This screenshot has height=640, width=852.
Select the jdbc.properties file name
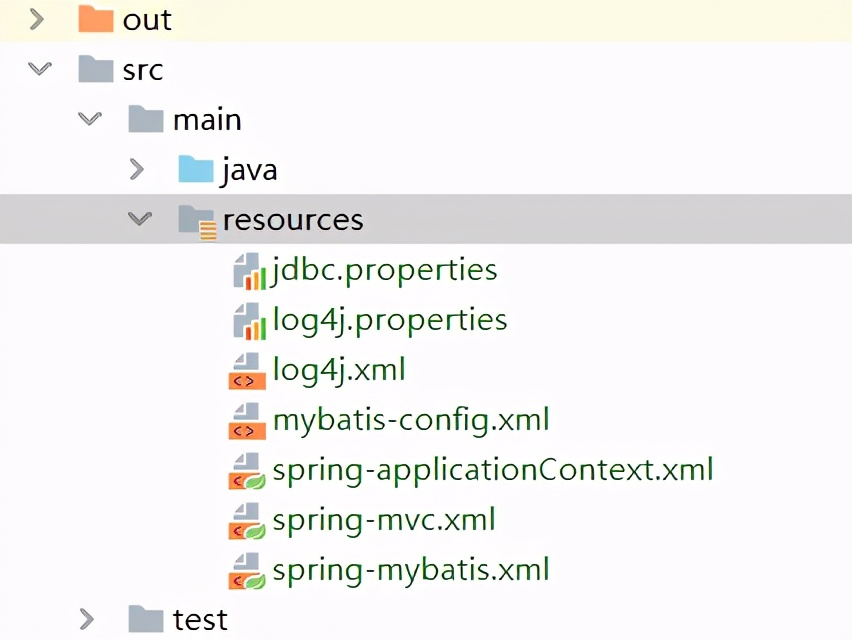384,271
